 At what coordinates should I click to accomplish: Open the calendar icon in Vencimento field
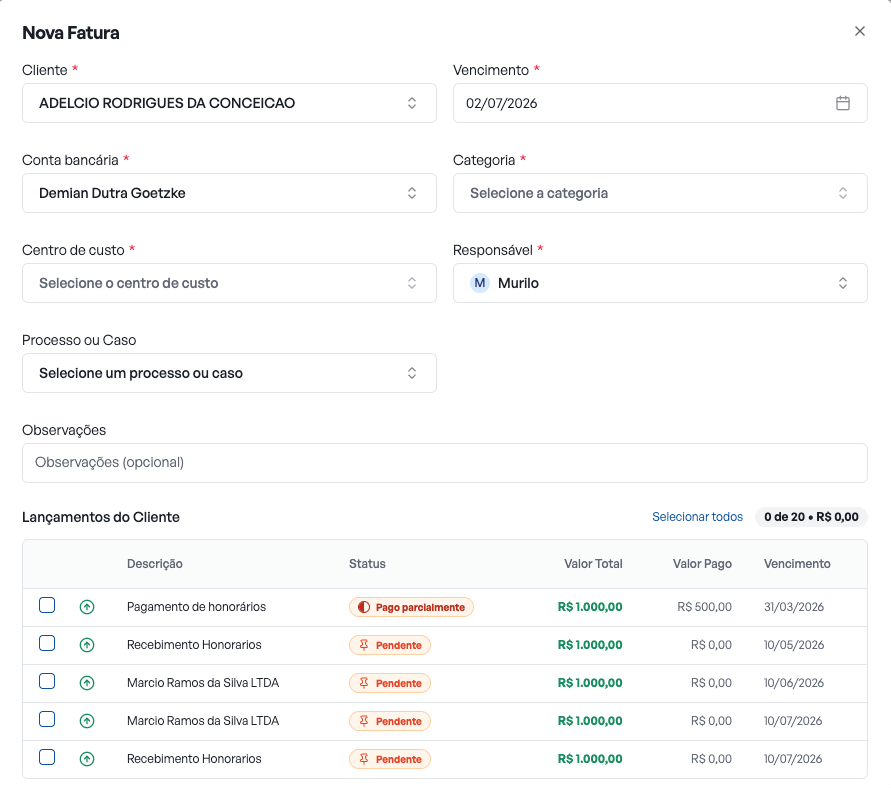[x=843, y=103]
